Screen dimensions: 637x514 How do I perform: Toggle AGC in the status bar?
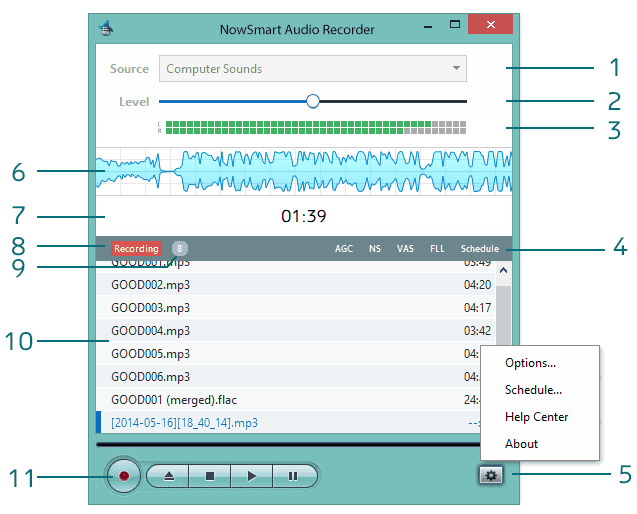pyautogui.click(x=344, y=249)
